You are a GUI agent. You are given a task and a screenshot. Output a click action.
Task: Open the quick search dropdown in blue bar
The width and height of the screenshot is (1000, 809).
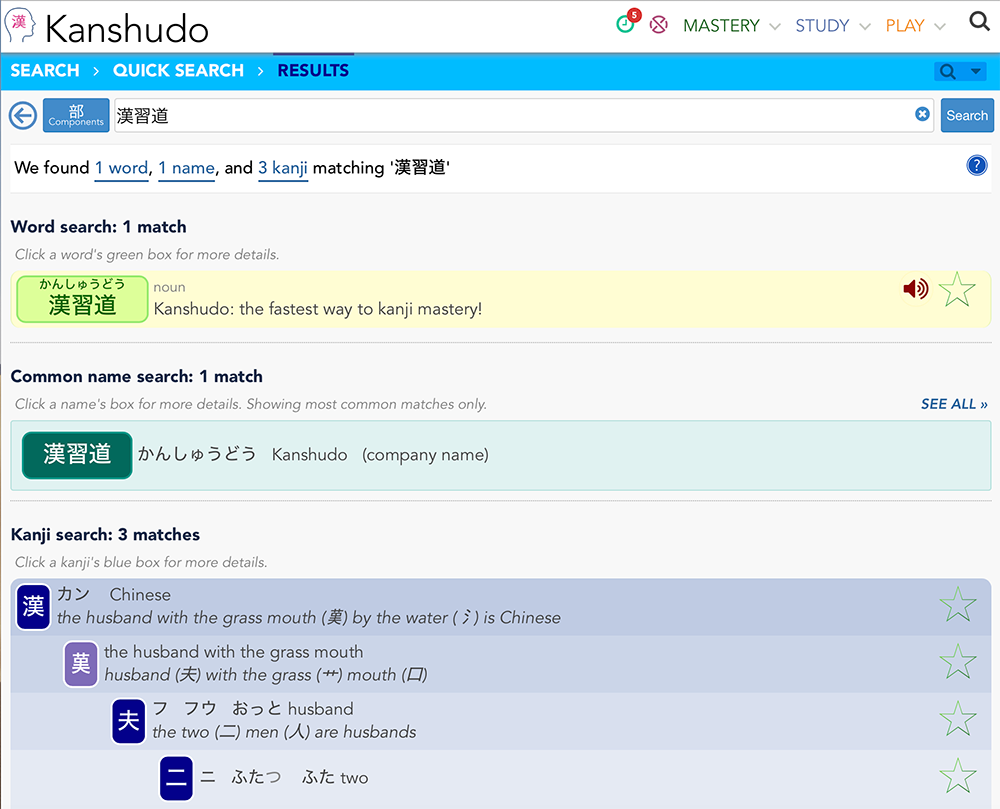point(960,71)
